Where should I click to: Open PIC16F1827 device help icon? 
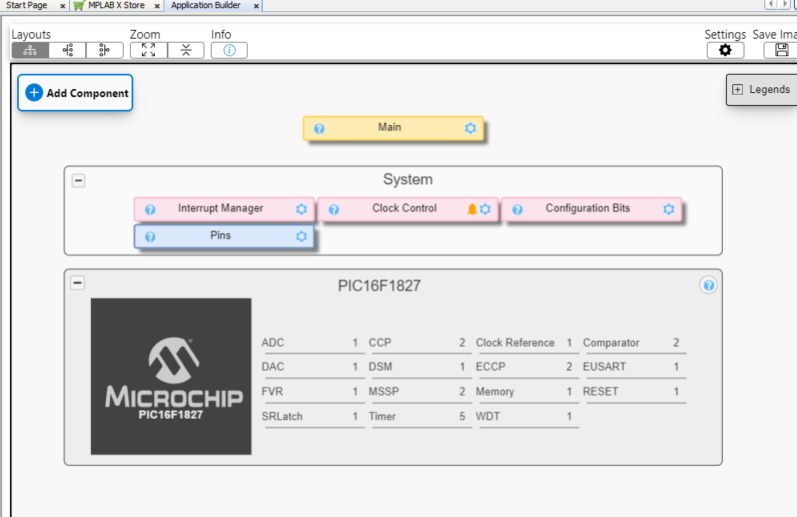pyautogui.click(x=709, y=285)
